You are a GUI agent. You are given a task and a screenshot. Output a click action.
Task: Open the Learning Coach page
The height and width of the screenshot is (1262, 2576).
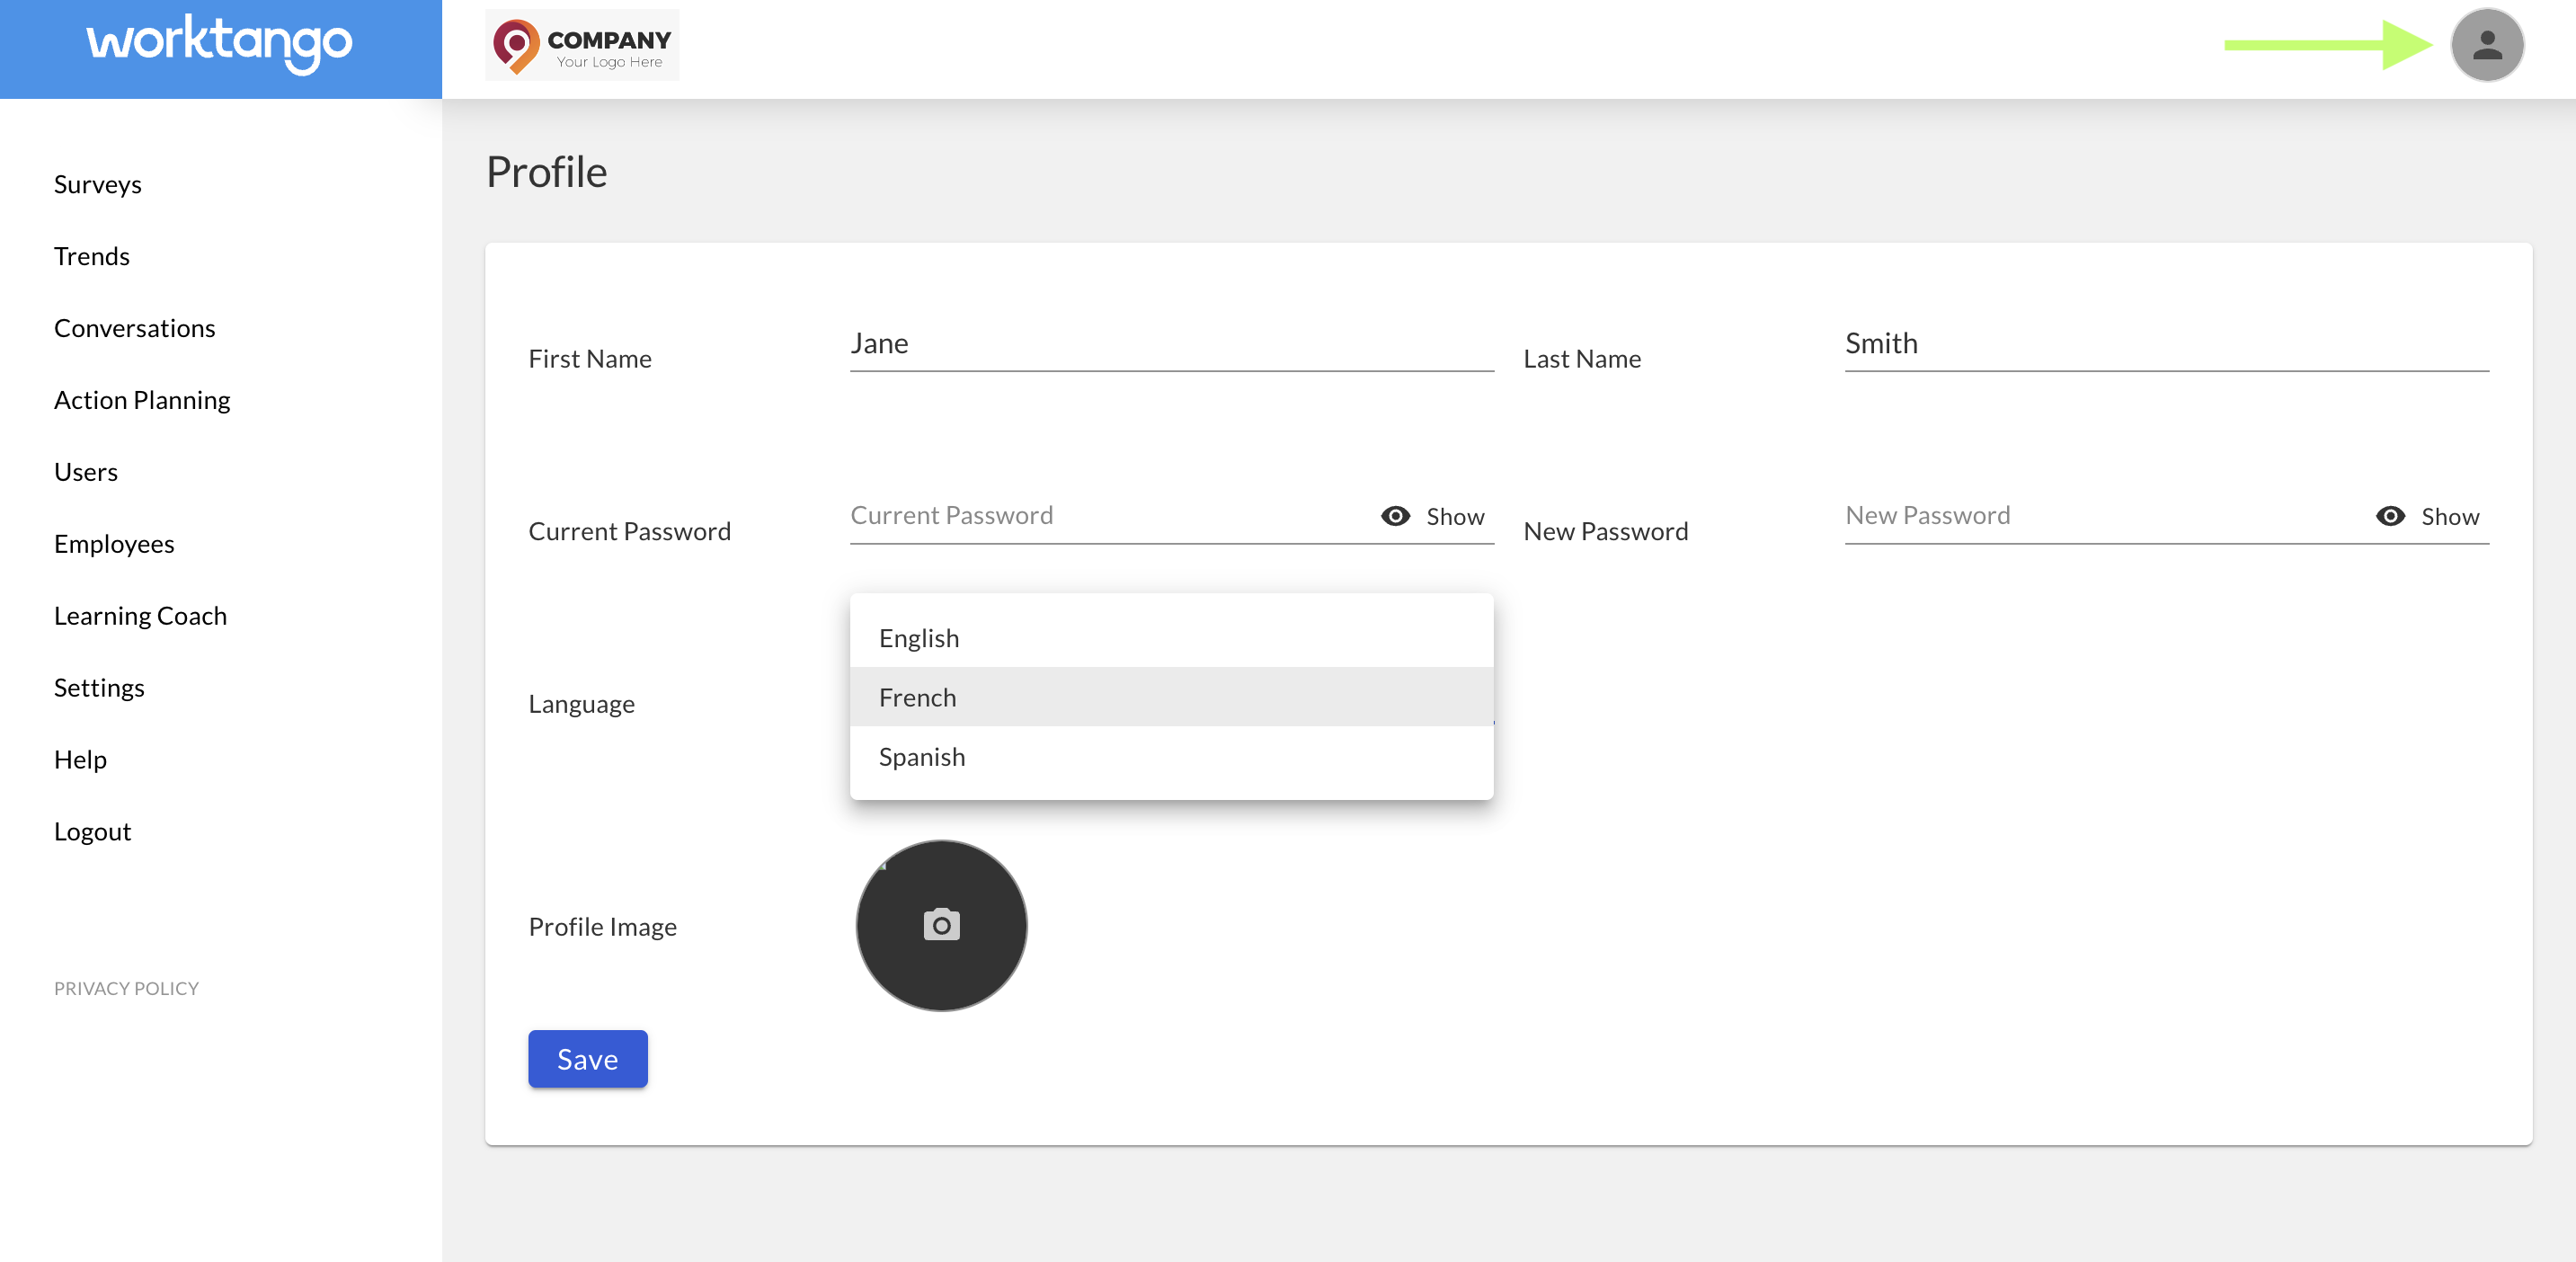point(140,615)
